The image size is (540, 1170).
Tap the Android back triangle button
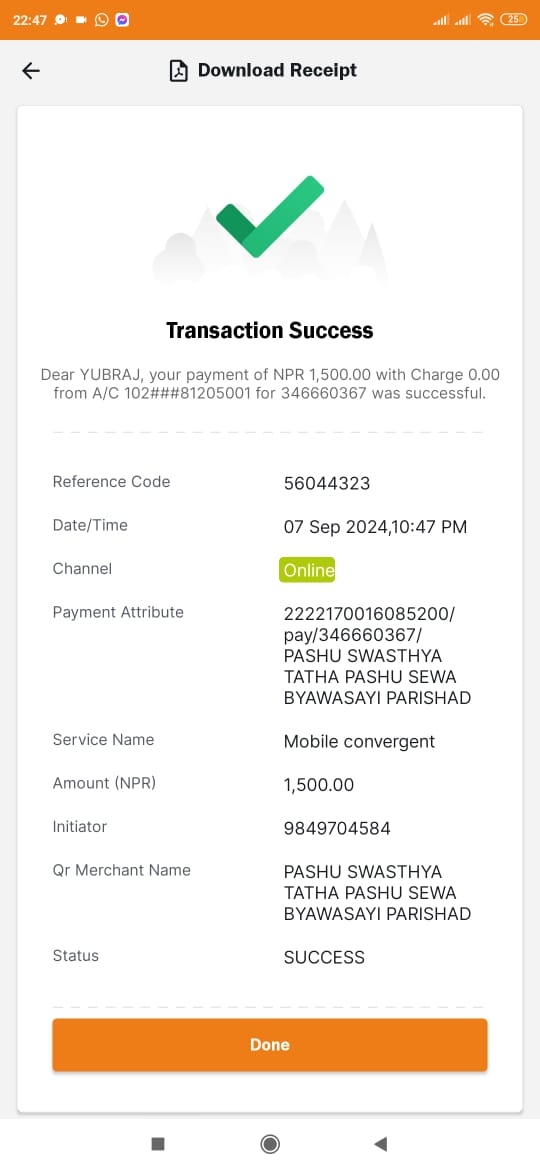click(380, 1143)
